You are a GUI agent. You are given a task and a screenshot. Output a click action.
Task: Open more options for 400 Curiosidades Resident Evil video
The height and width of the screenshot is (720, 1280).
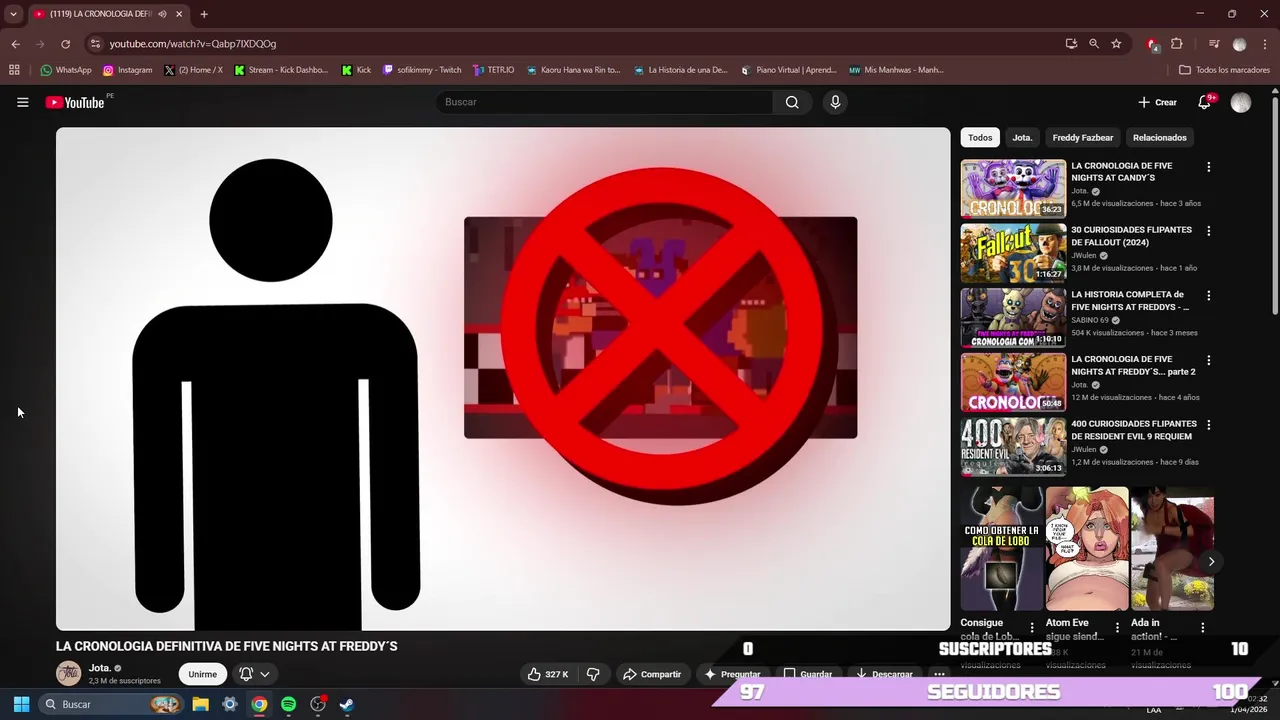coord(1208,425)
